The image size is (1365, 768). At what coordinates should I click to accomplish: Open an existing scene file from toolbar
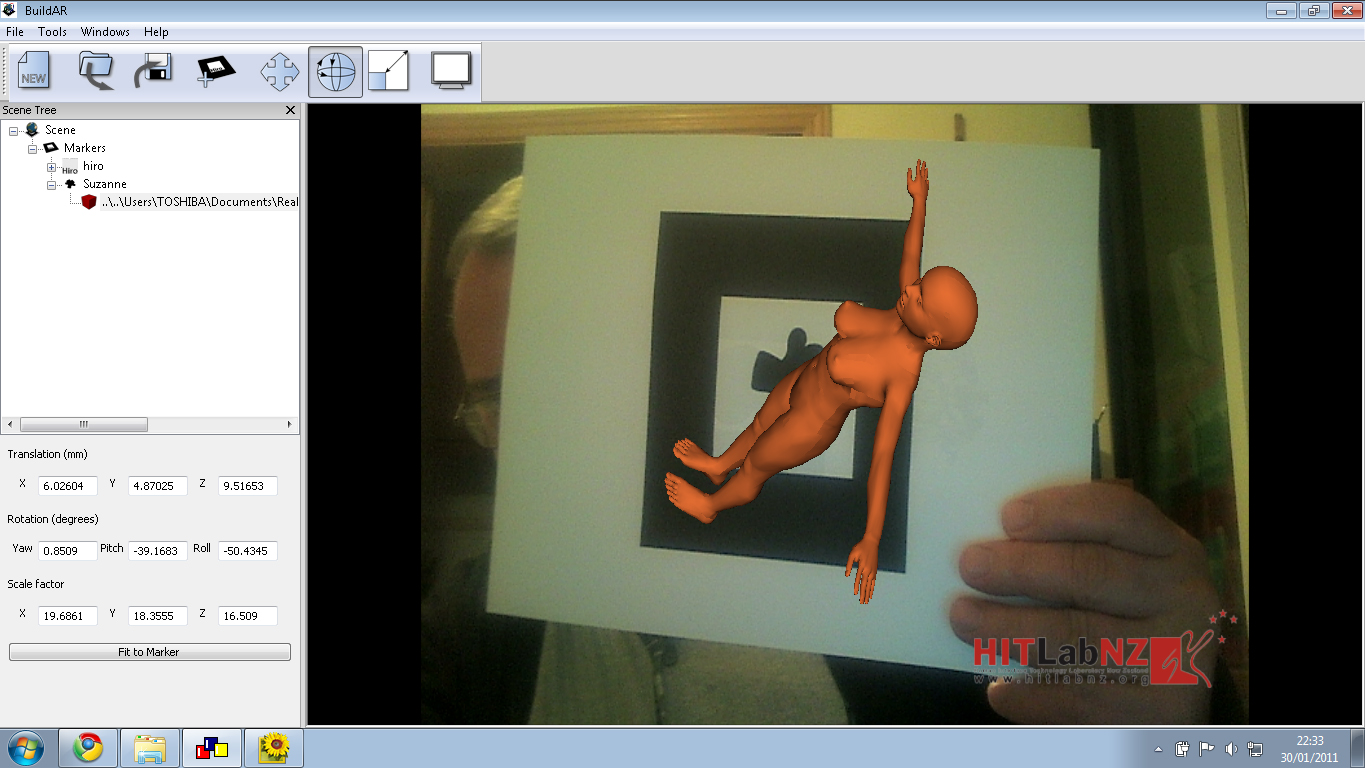point(96,72)
